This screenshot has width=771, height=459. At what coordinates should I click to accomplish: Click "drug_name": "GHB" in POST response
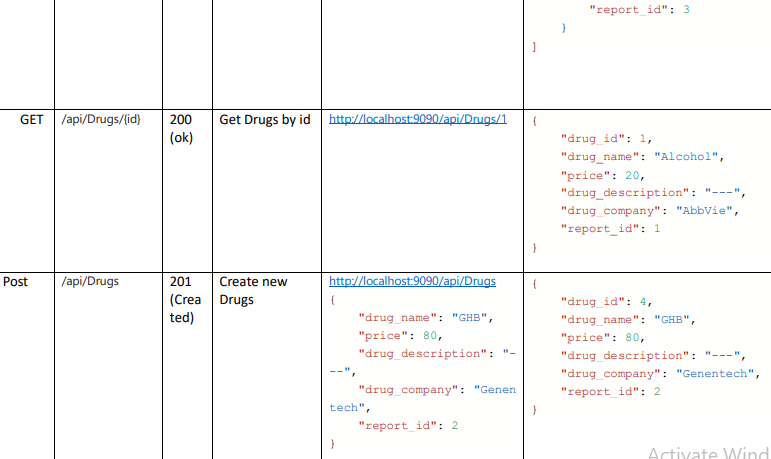coord(628,320)
